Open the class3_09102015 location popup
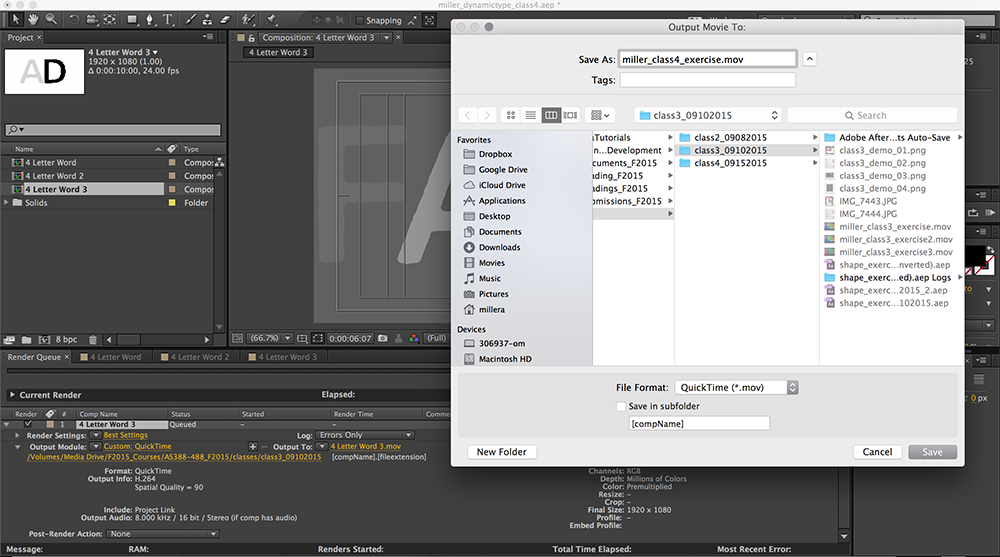The image size is (1000, 557). point(708,115)
